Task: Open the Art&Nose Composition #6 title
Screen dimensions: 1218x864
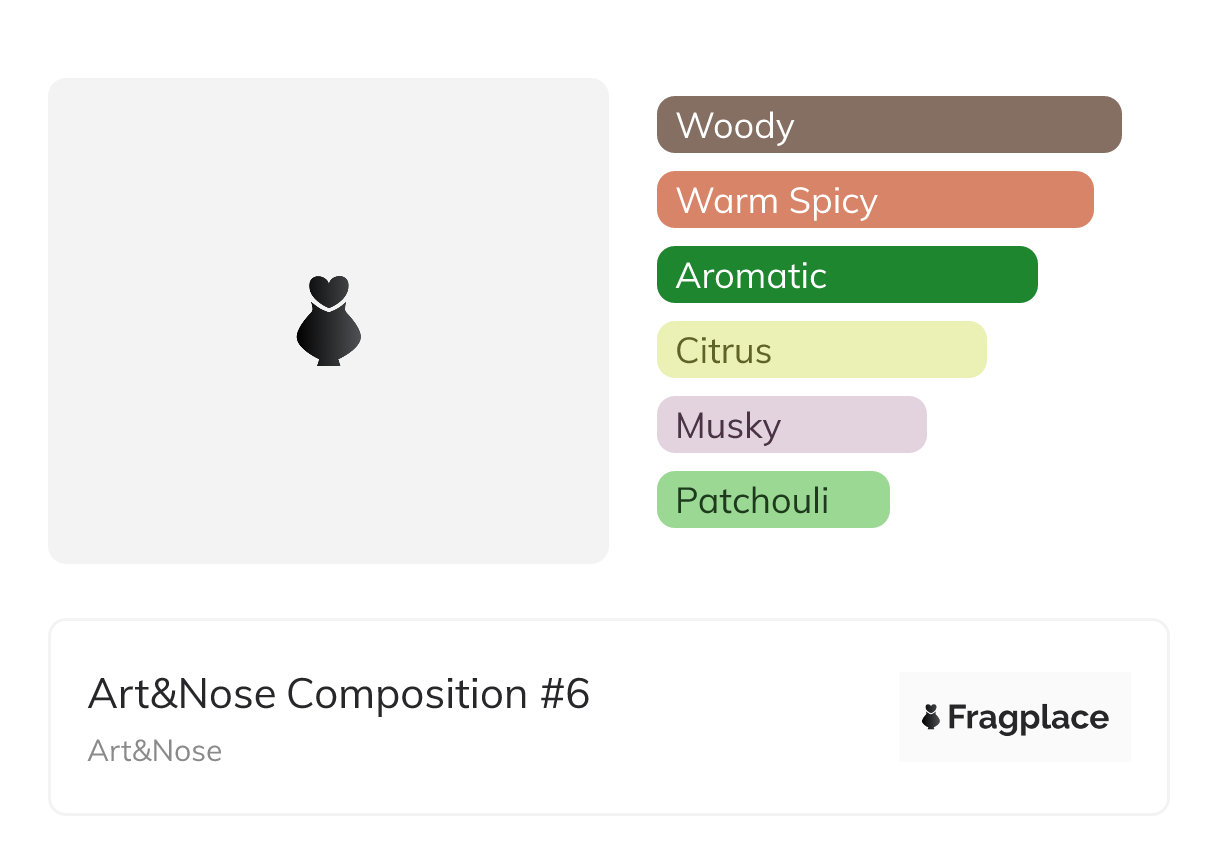Action: 339,694
